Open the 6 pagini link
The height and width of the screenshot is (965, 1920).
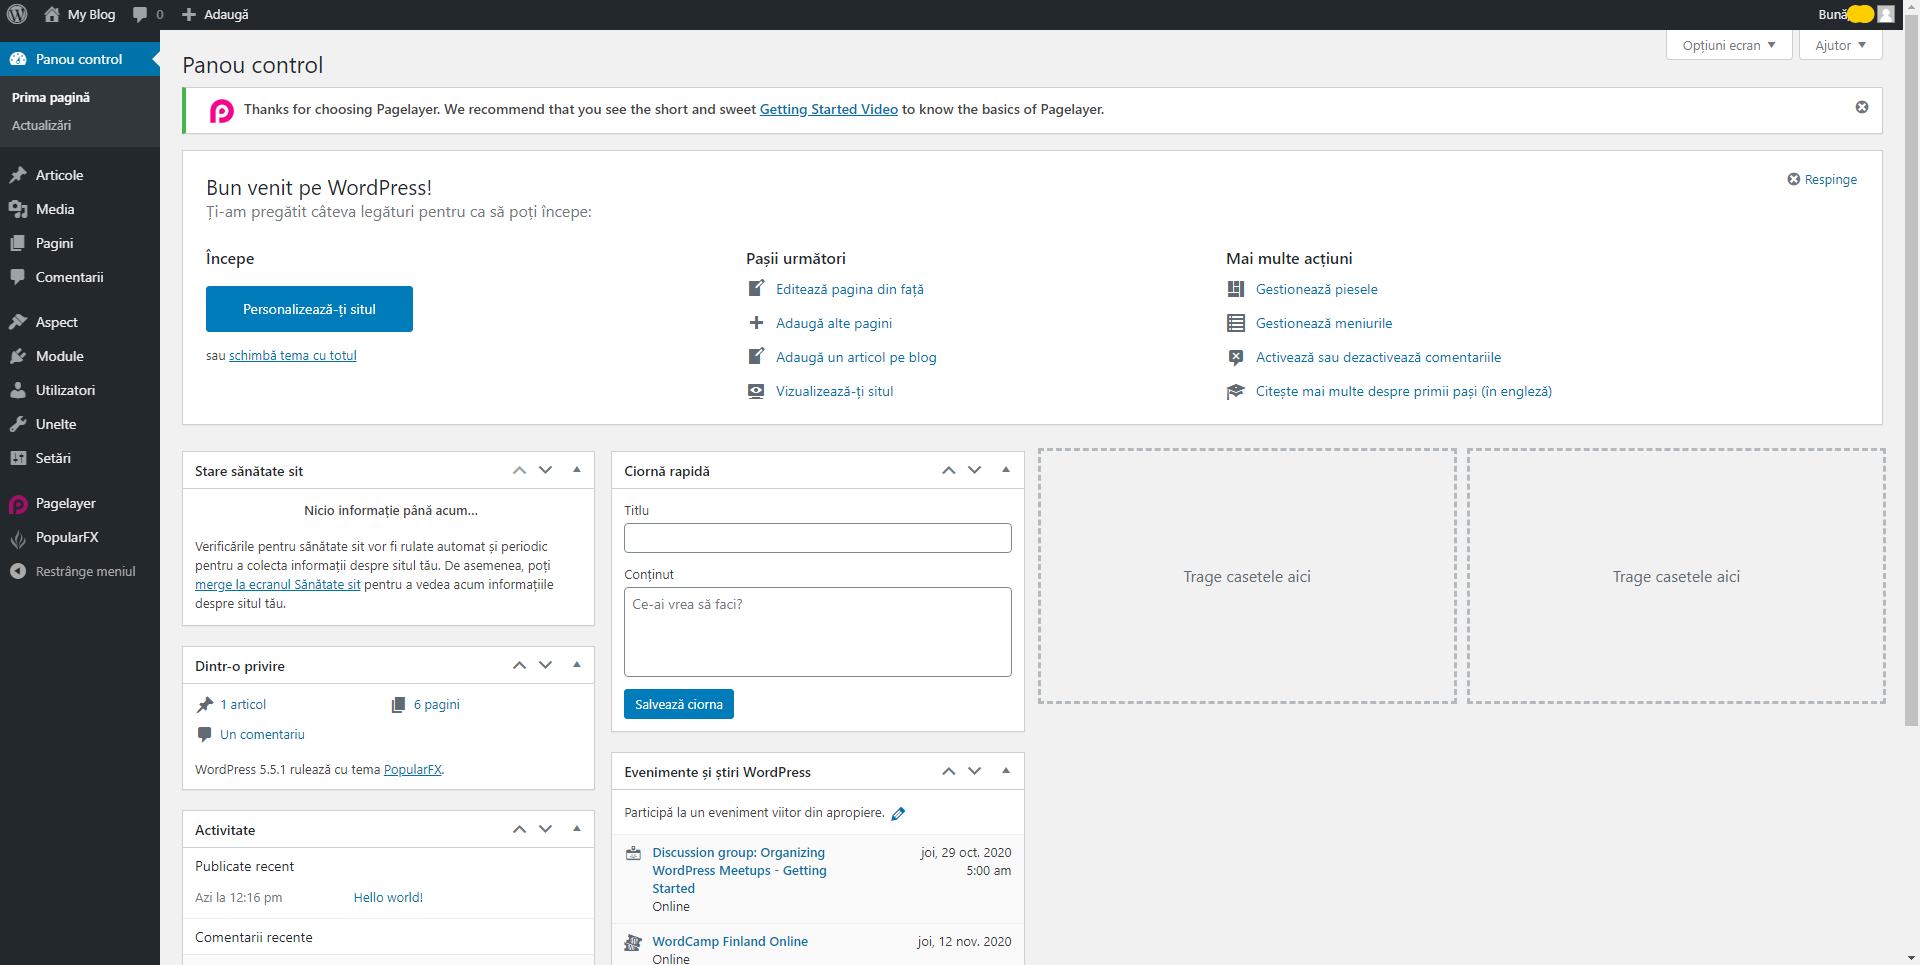tap(437, 704)
